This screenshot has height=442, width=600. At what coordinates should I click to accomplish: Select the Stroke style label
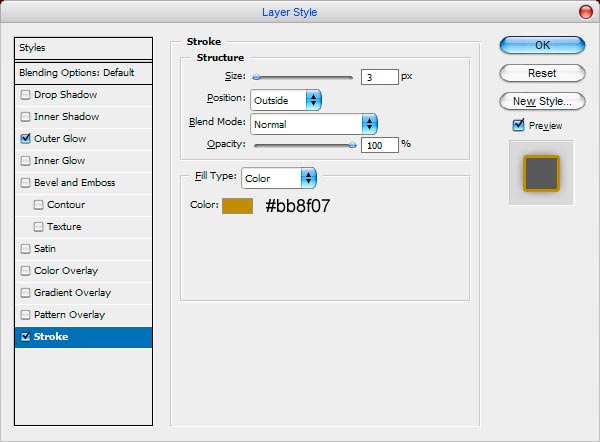51,336
